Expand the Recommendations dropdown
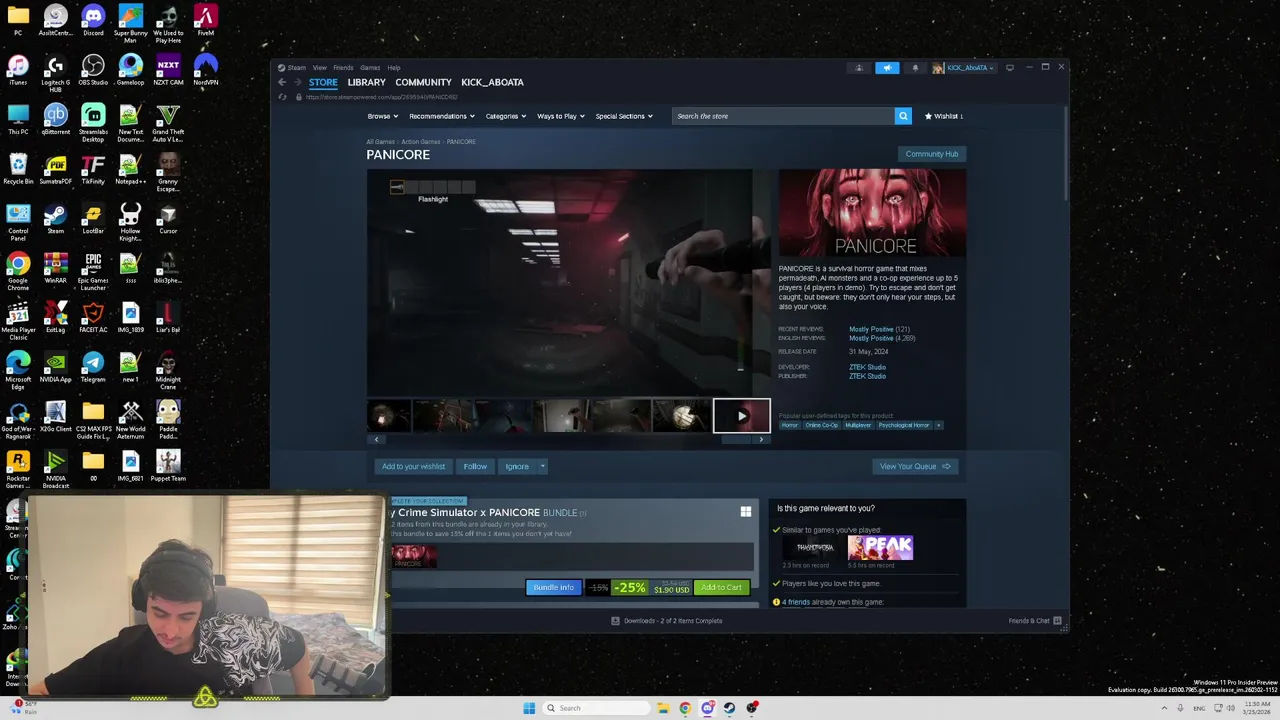The height and width of the screenshot is (720, 1280). [x=441, y=116]
